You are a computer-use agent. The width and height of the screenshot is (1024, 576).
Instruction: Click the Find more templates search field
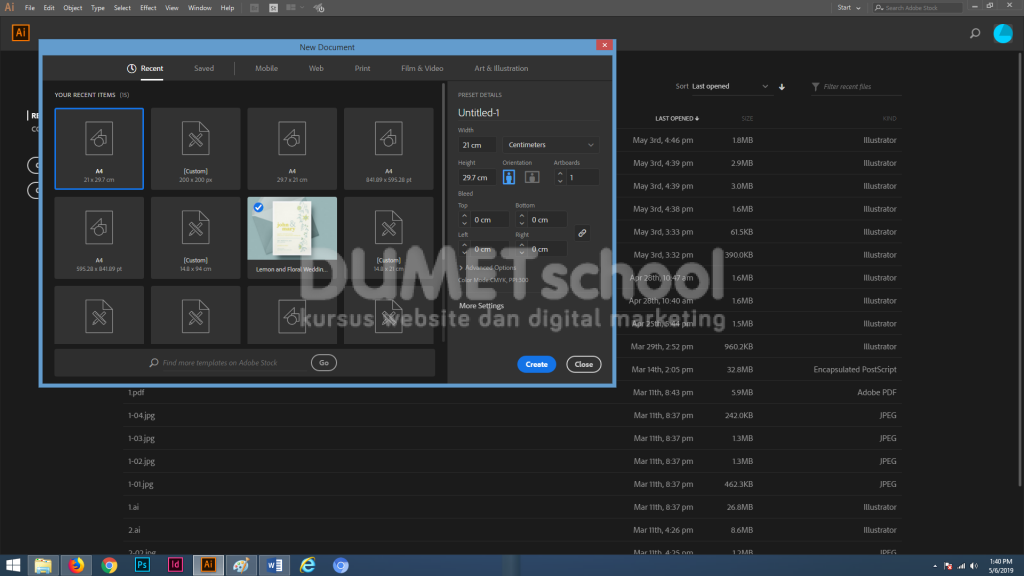tap(229, 362)
